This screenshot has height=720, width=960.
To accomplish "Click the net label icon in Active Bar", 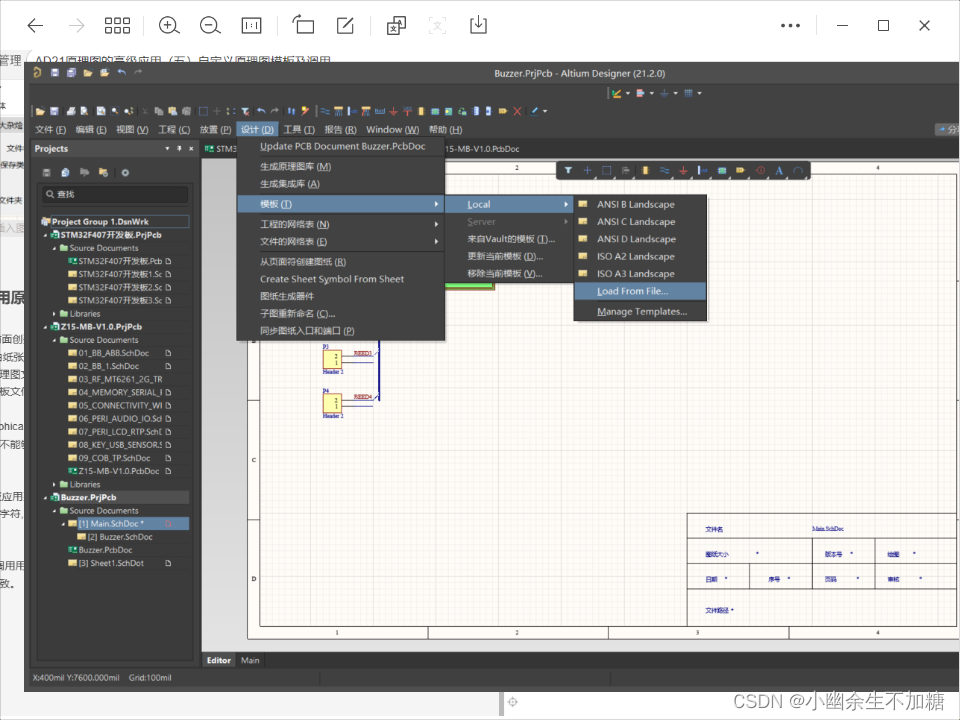I will coord(702,170).
